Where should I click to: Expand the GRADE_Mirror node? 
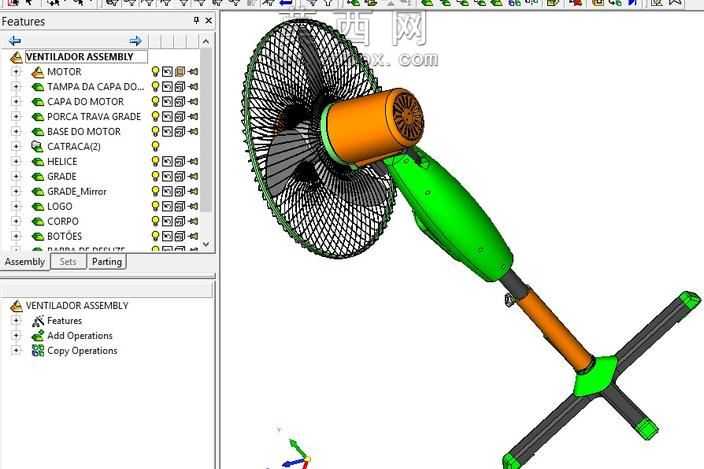tap(16, 192)
